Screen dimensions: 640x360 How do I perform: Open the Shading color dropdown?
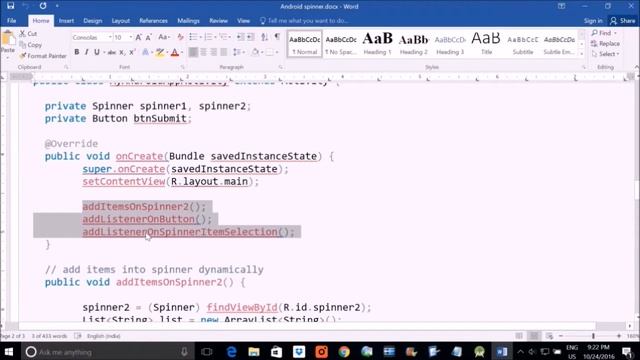pyautogui.click(x=261, y=52)
